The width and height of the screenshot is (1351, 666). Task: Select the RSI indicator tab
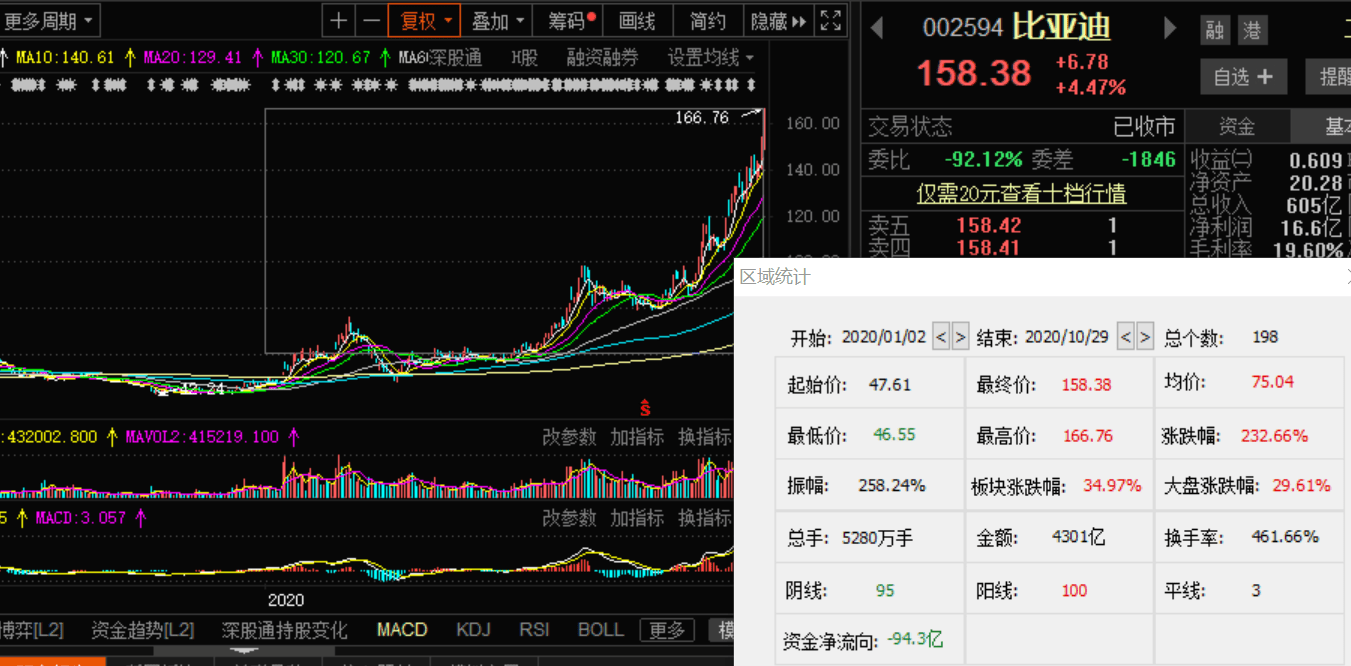534,630
